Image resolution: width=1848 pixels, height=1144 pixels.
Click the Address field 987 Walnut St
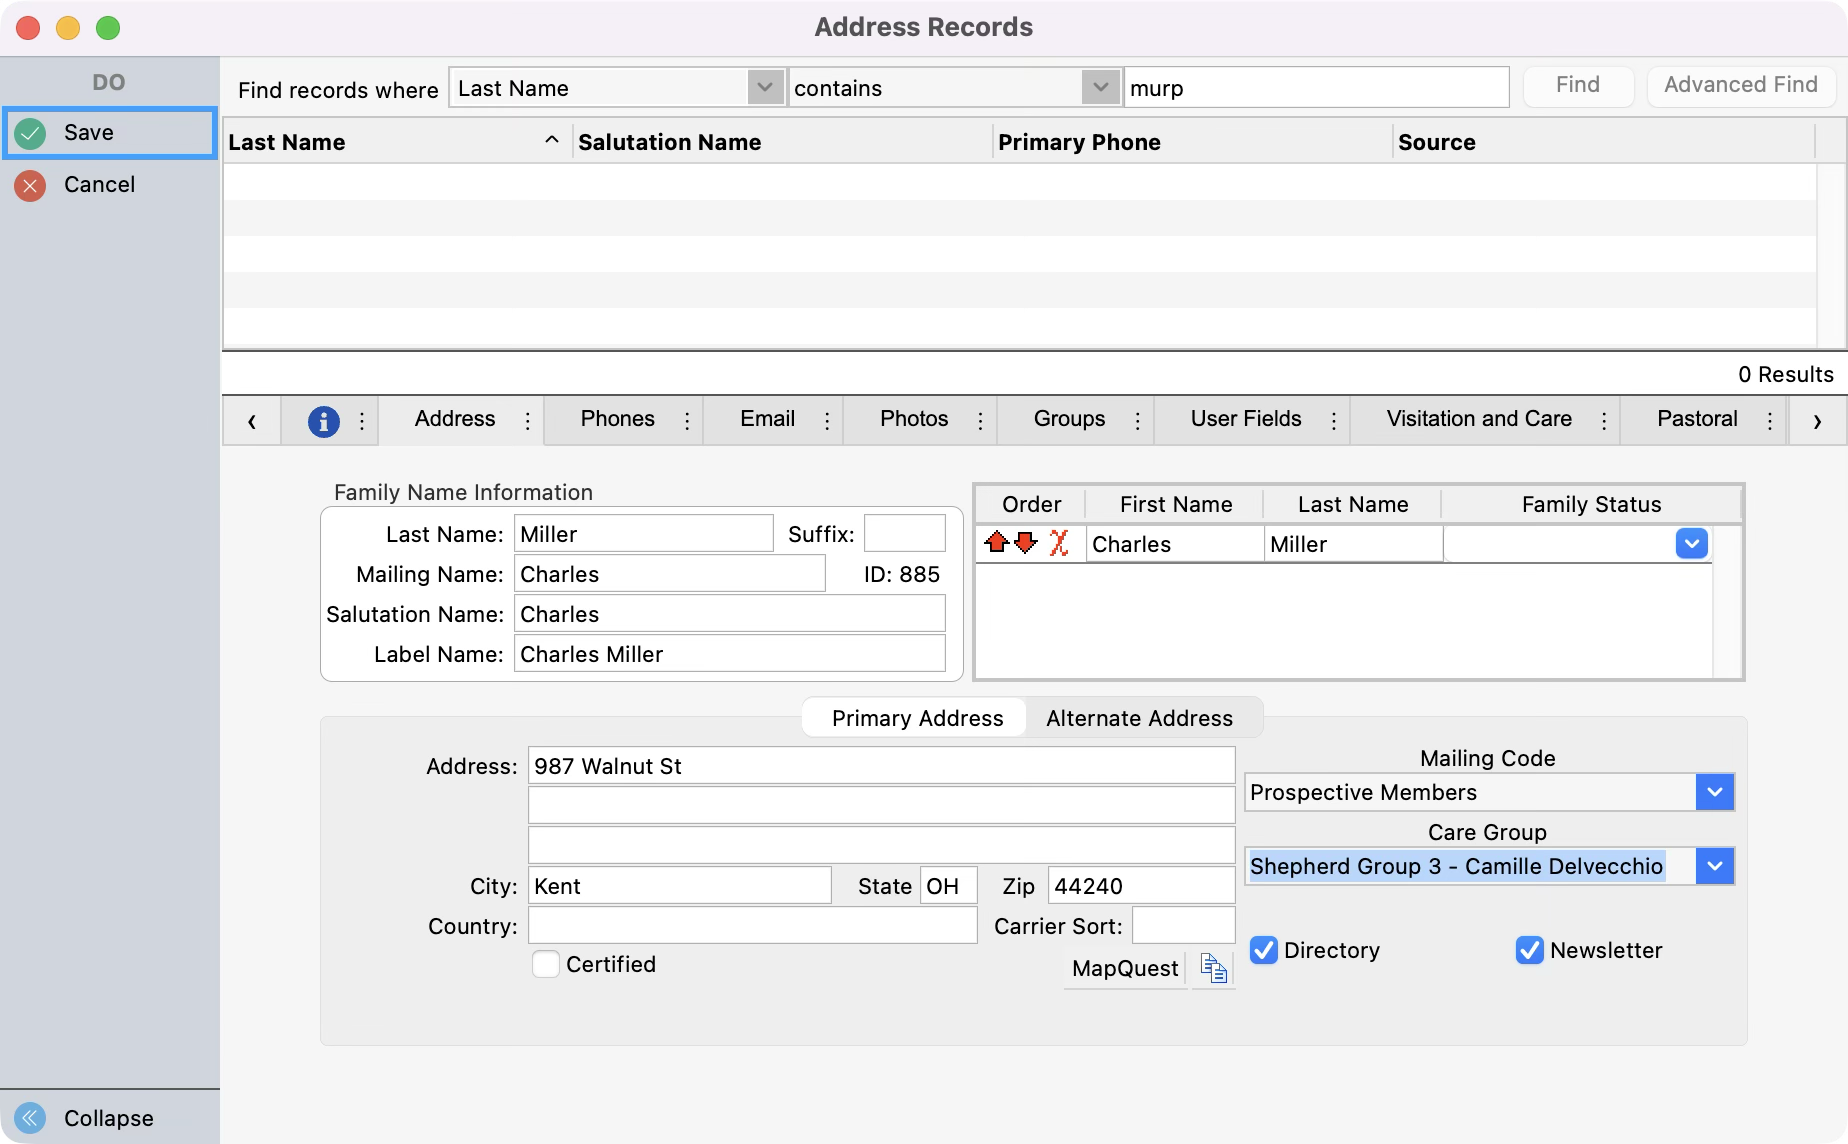pos(882,766)
